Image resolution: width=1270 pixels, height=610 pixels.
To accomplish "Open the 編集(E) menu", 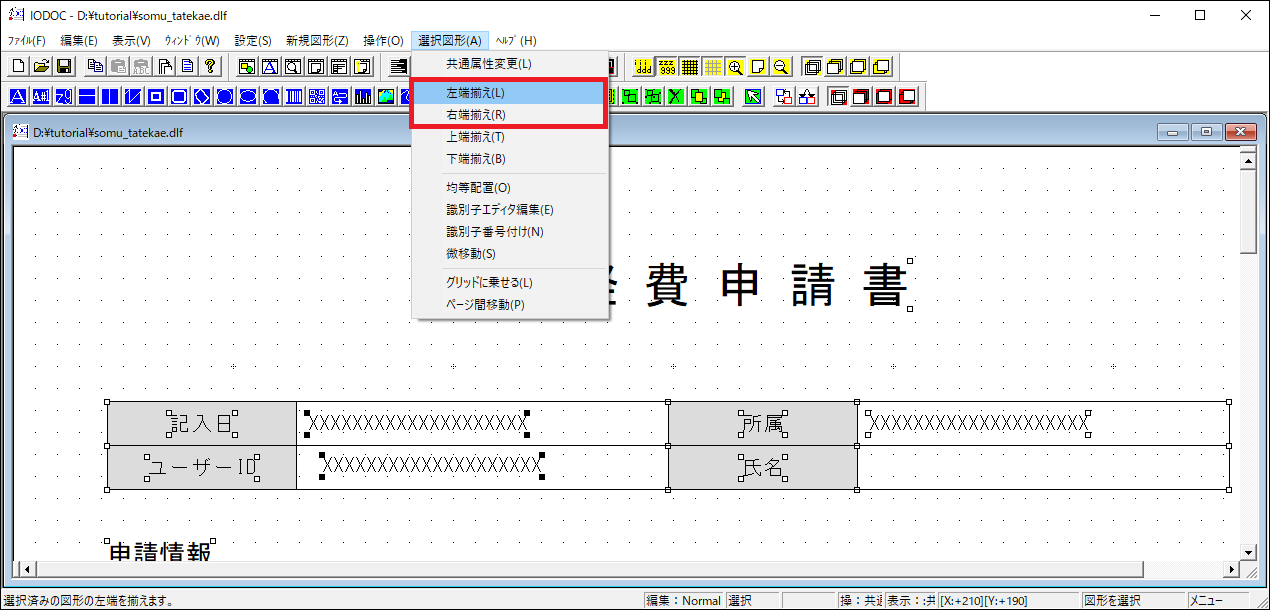I will pyautogui.click(x=79, y=41).
